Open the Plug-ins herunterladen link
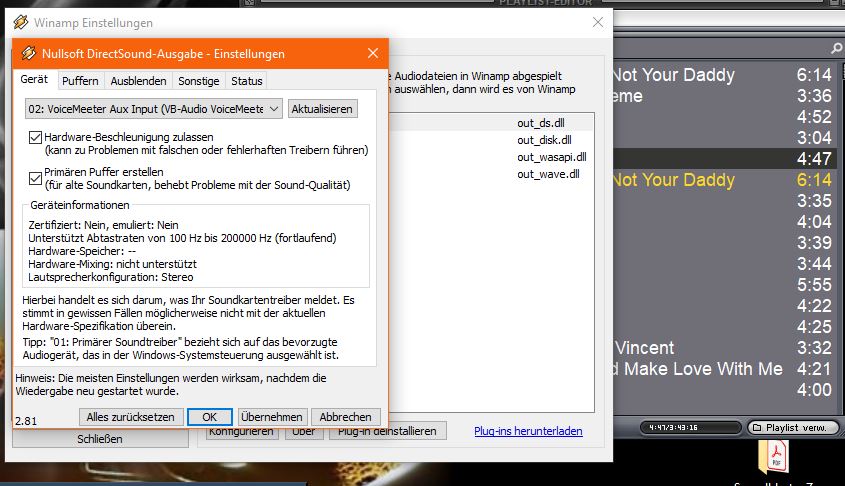The image size is (845, 486). (x=528, y=431)
